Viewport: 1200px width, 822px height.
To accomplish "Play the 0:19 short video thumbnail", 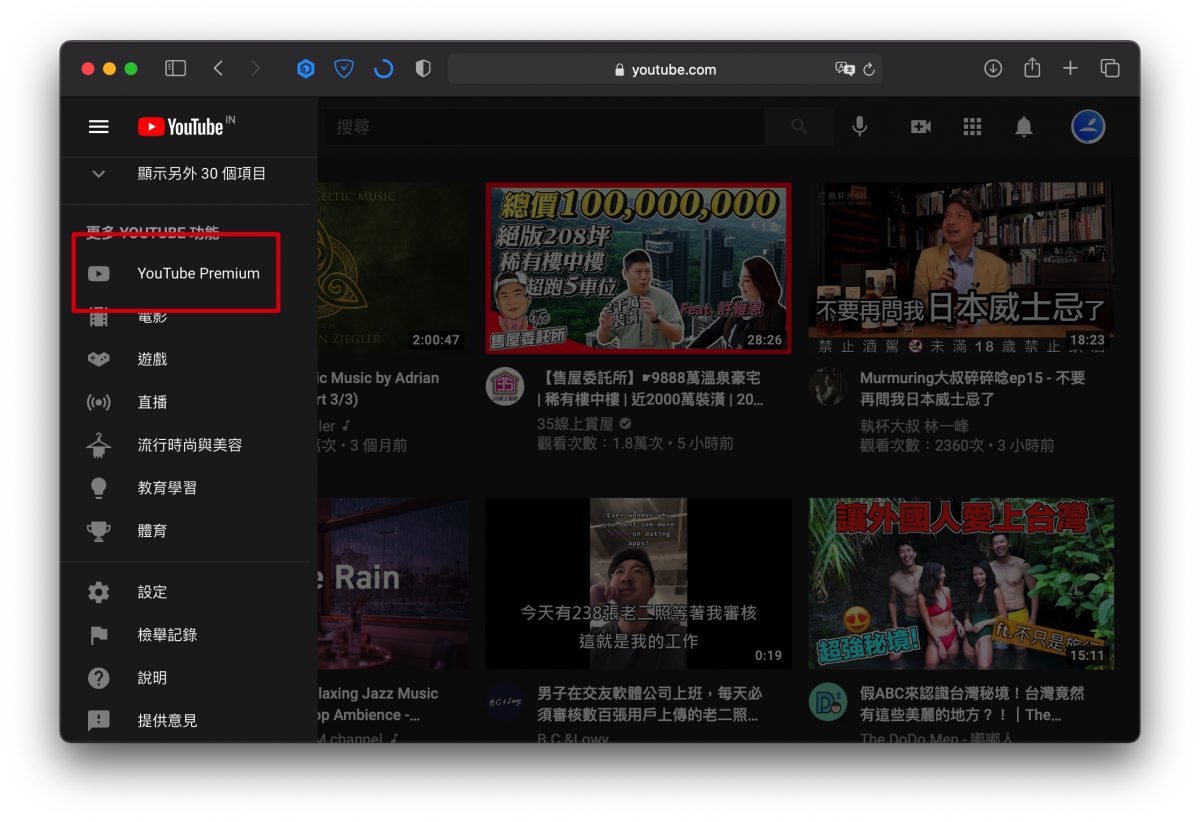I will tap(638, 584).
